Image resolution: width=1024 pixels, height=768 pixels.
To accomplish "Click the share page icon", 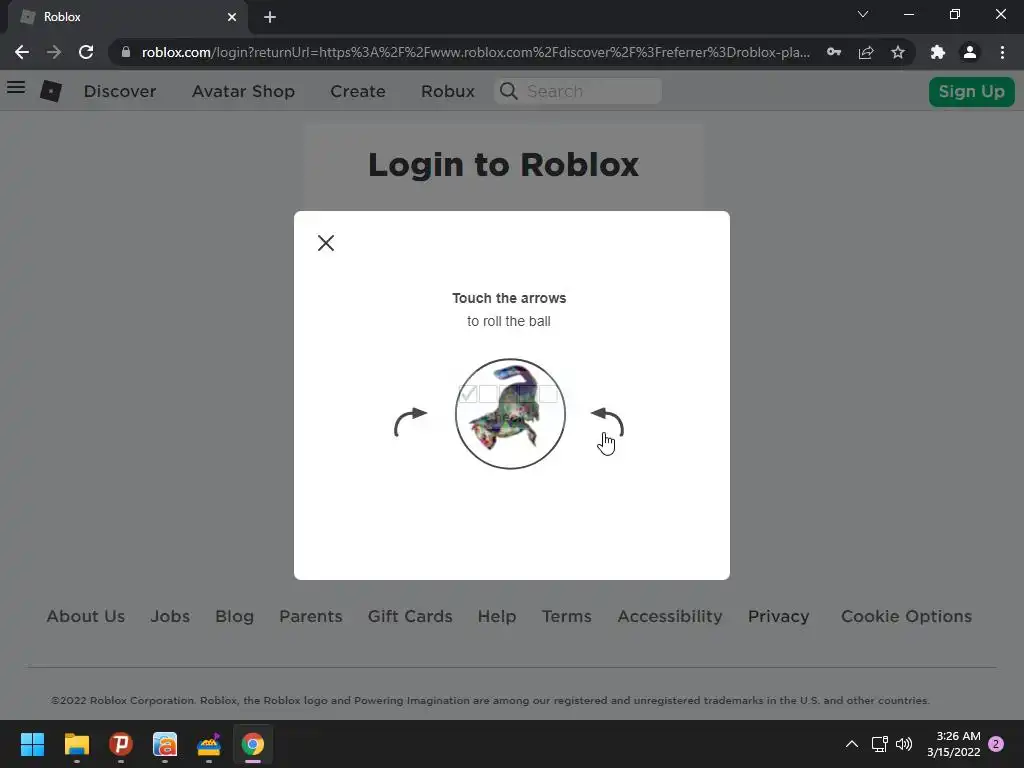I will (866, 52).
